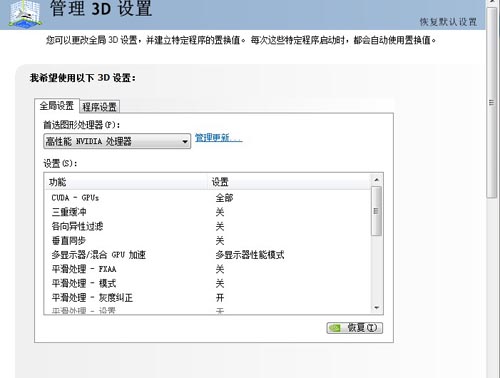
Task: Click the 功能 column header
Action: pyautogui.click(x=126, y=182)
